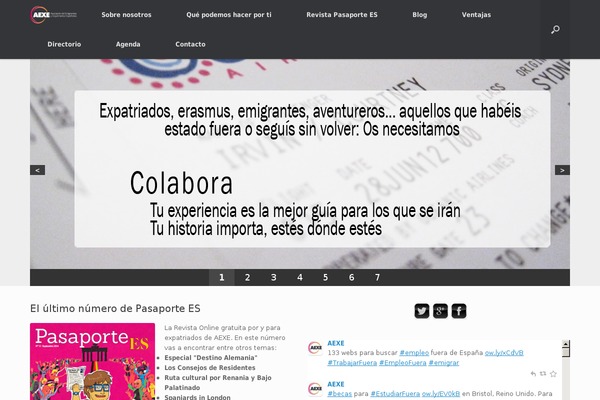600x400 pixels.
Task: Click the Twitter feed scrollbar up arrow
Action: [x=566, y=344]
